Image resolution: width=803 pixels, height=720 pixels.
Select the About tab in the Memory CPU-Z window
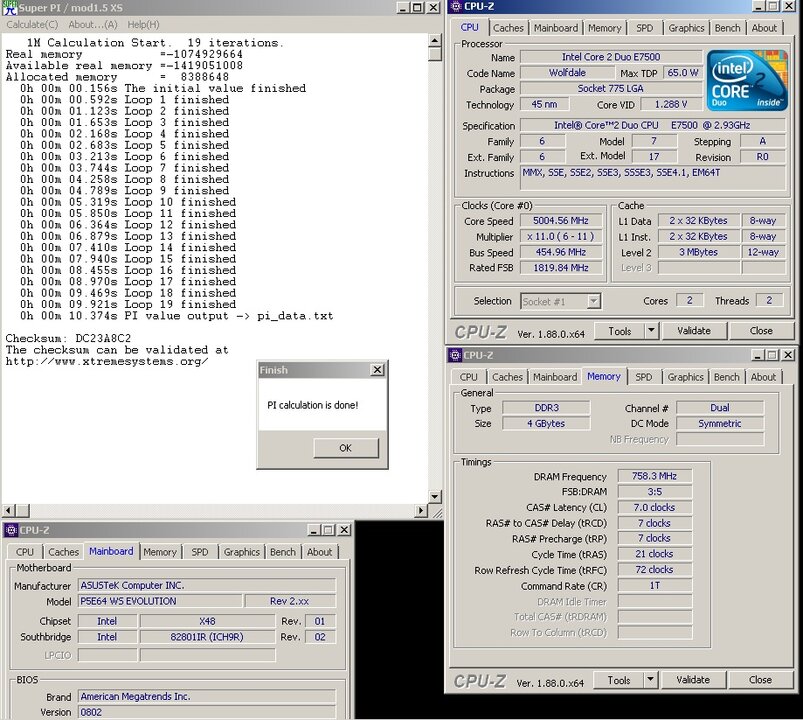click(x=763, y=377)
